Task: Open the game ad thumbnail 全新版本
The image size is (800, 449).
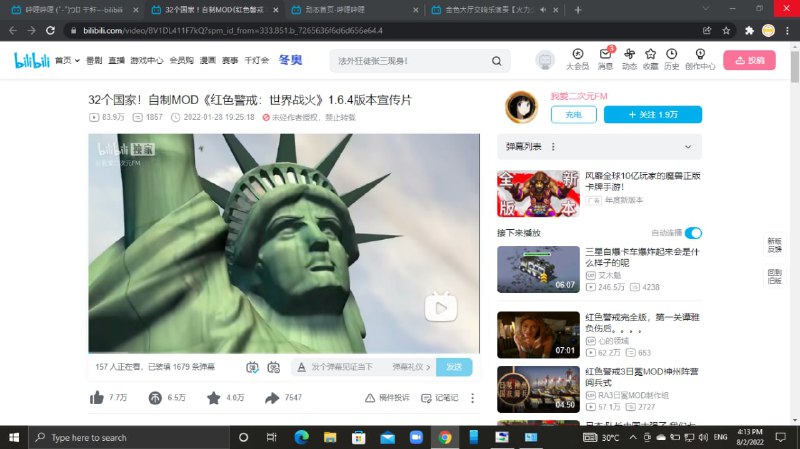Action: click(538, 194)
